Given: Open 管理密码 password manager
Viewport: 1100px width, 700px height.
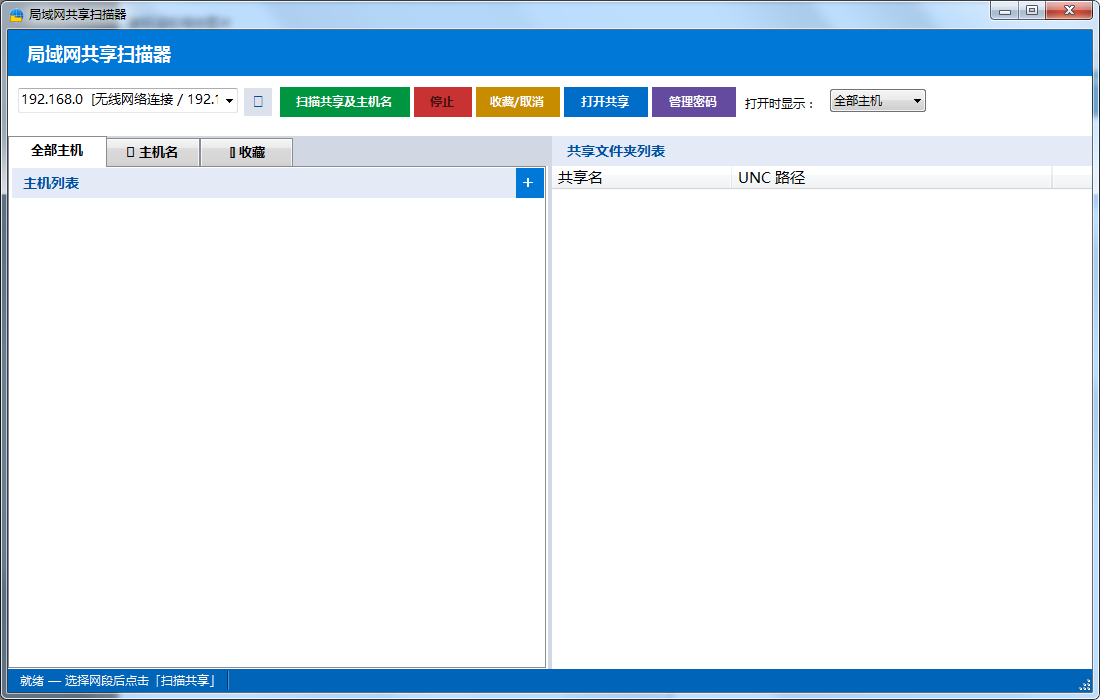Looking at the screenshot, I should (693, 102).
